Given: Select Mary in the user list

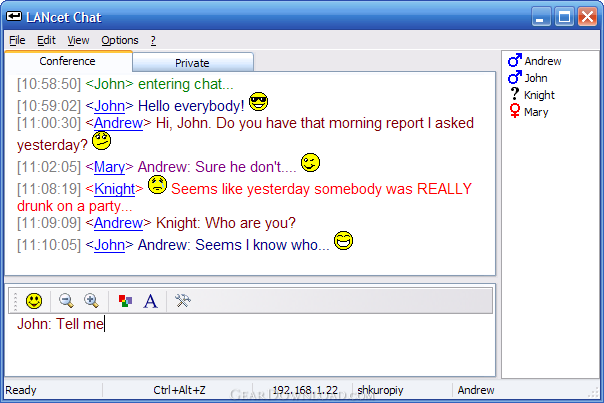Looking at the screenshot, I should coord(536,112).
